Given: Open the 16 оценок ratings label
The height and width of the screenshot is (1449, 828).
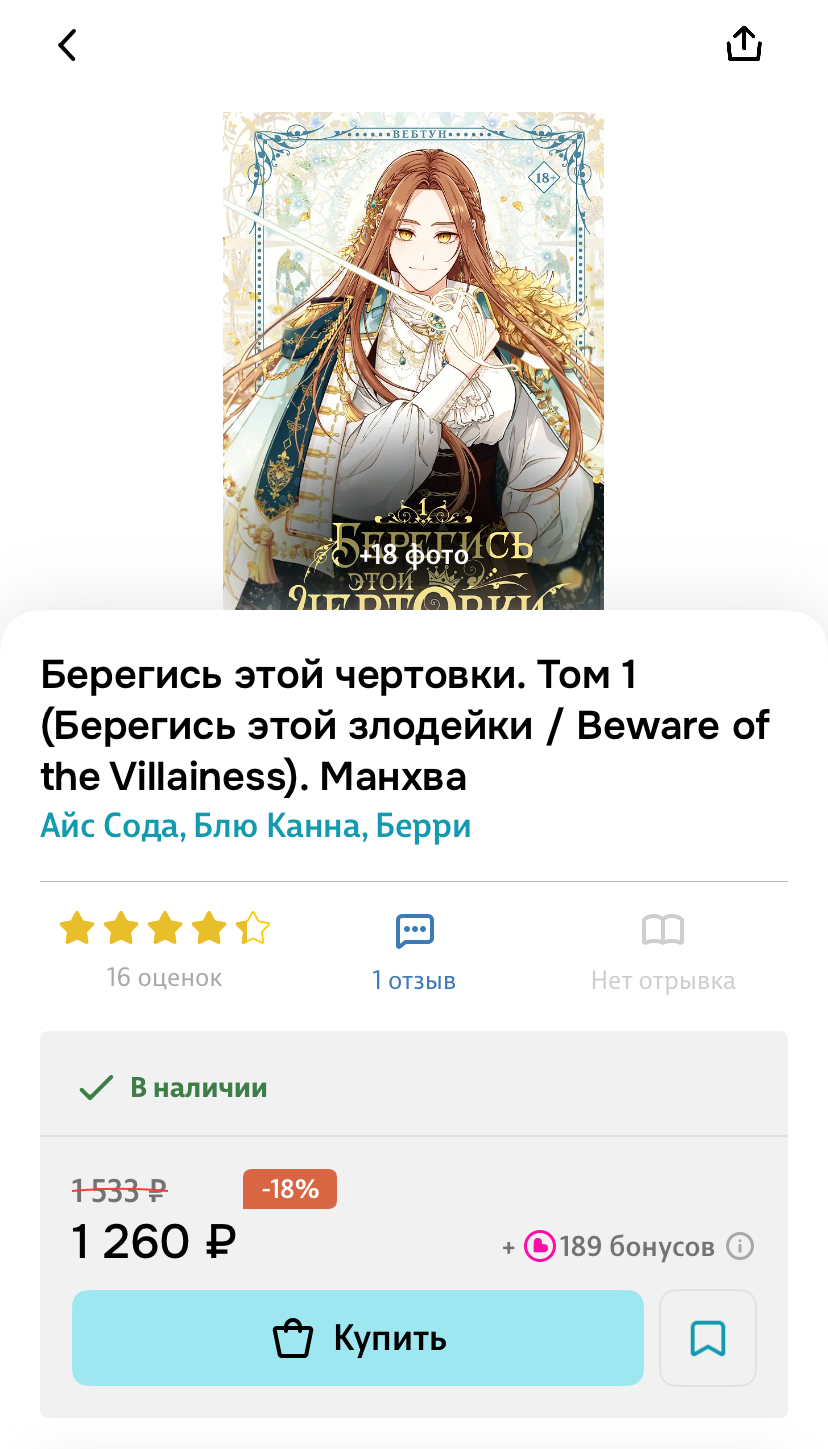Looking at the screenshot, I should (165, 977).
